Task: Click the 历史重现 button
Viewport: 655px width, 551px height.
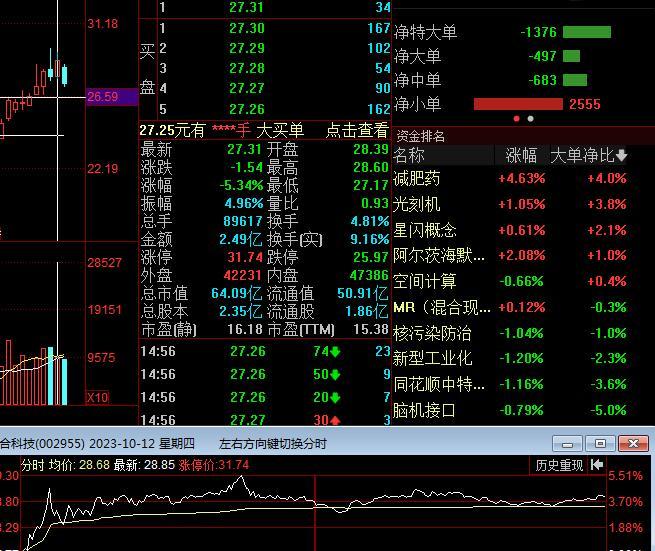Action: click(x=559, y=465)
